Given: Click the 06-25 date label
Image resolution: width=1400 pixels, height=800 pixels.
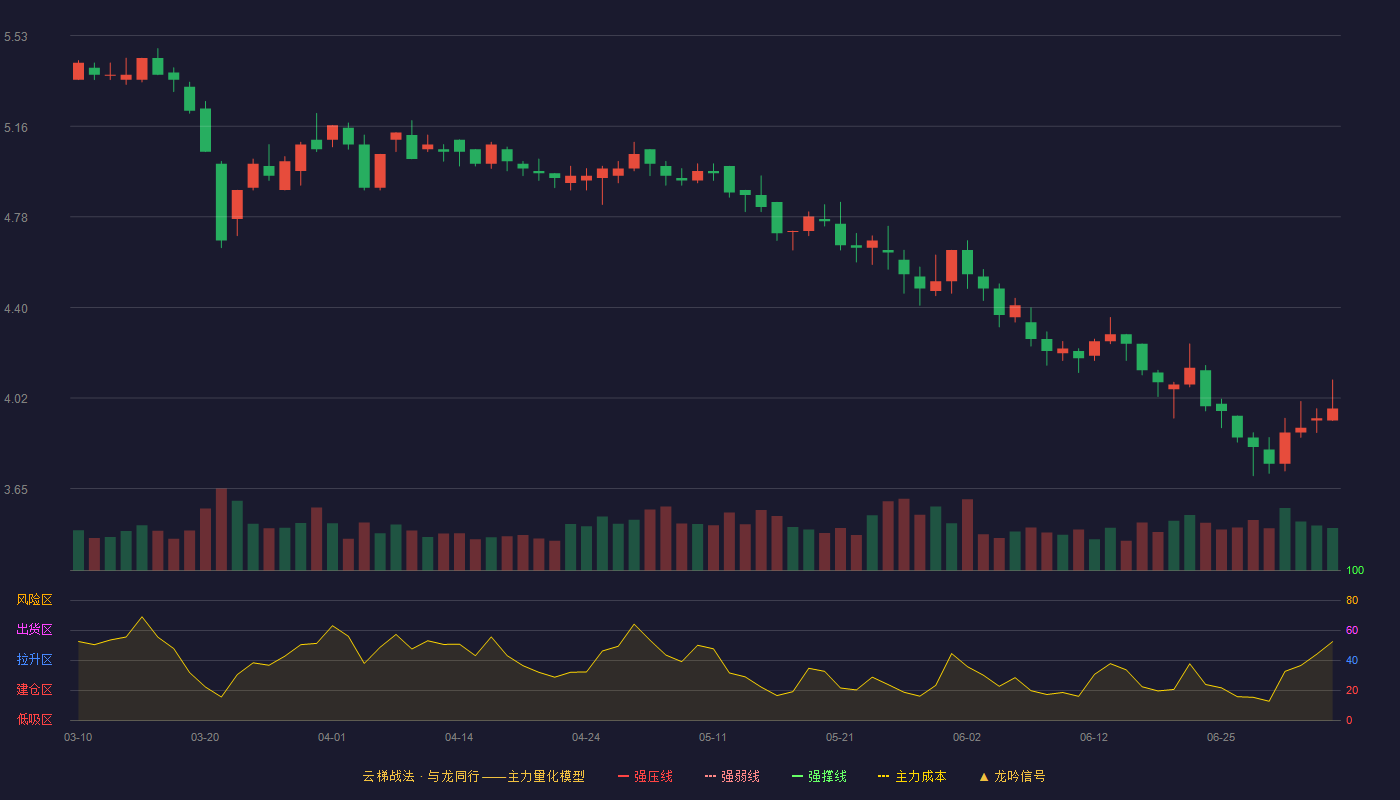Looking at the screenshot, I should click(1221, 737).
